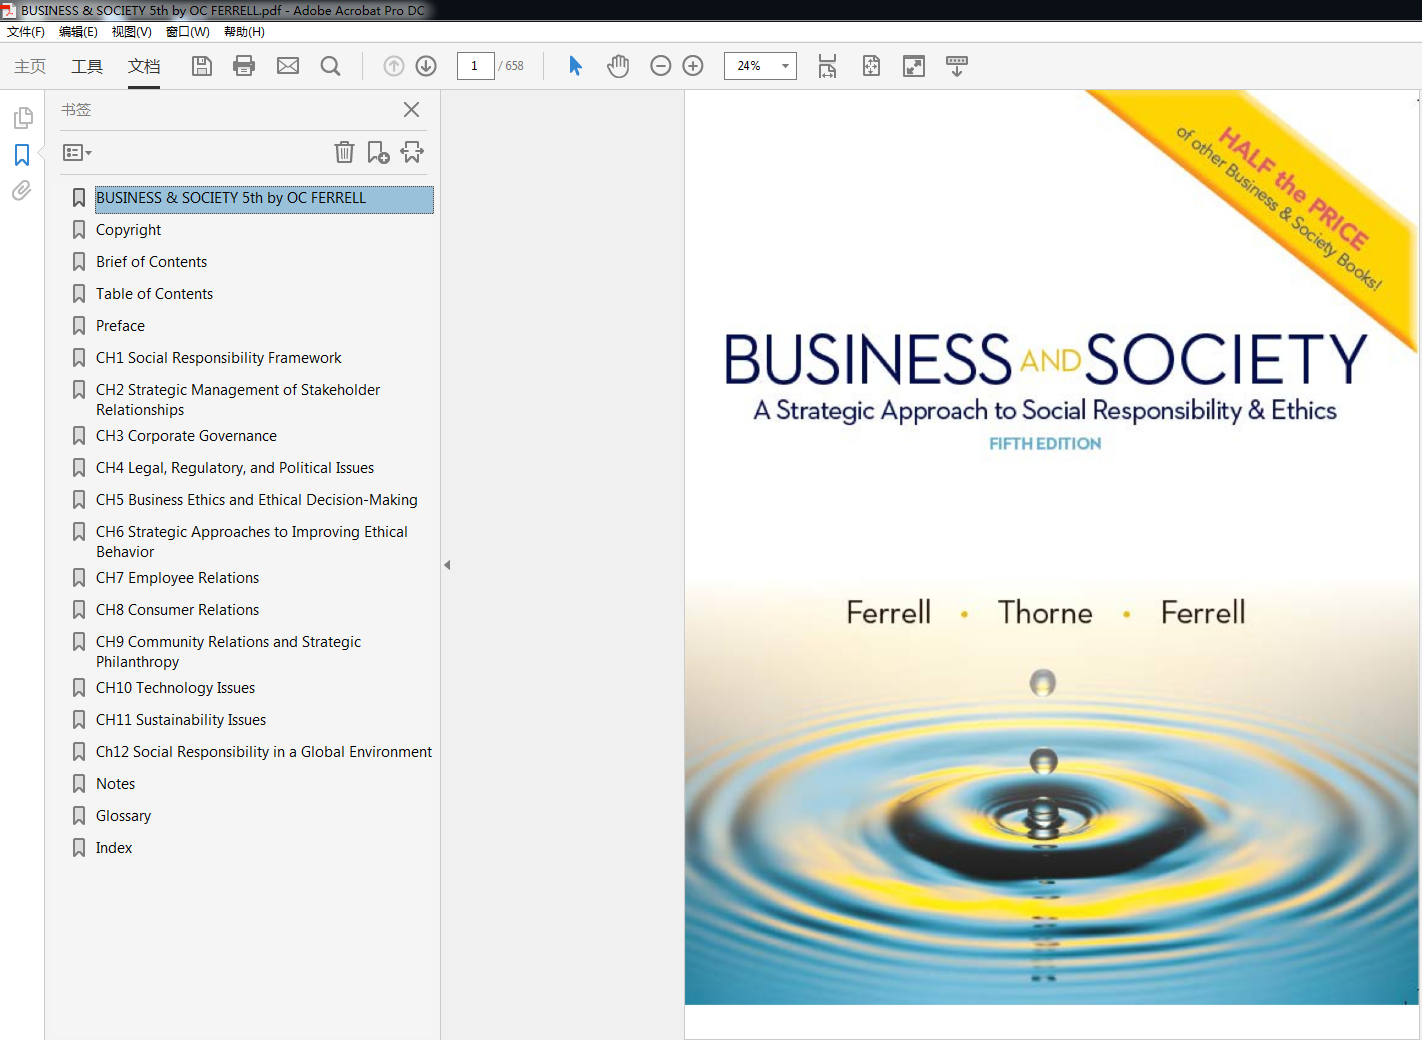Click the 658 total pages label
The image size is (1422, 1040).
(x=512, y=66)
